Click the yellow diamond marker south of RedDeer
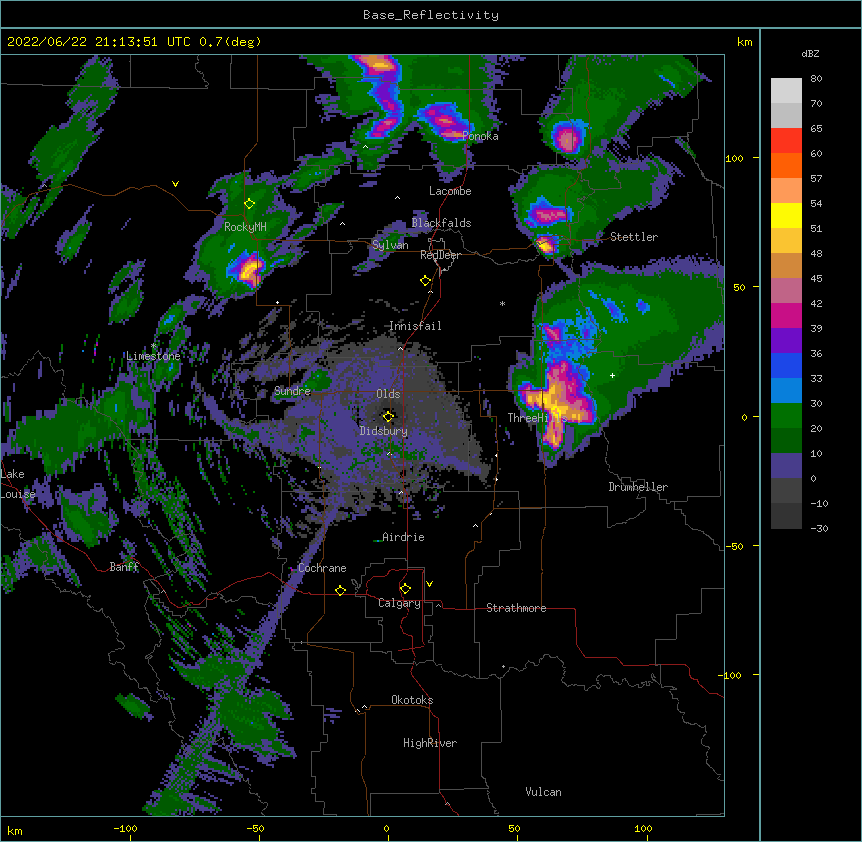862x842 pixels. pyautogui.click(x=426, y=281)
